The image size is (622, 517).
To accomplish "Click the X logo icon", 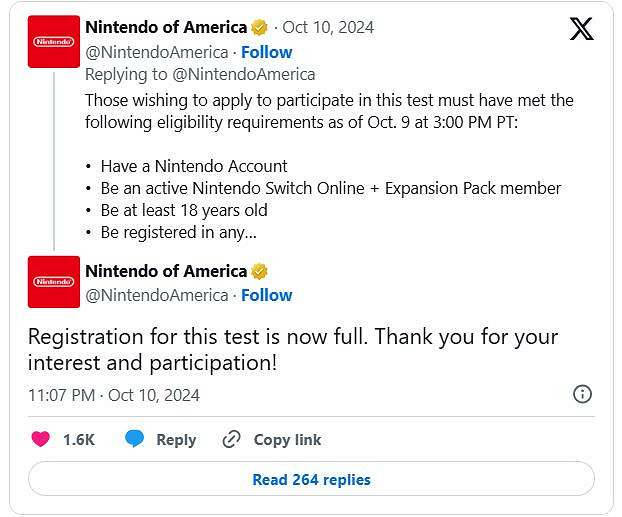I will (x=581, y=29).
